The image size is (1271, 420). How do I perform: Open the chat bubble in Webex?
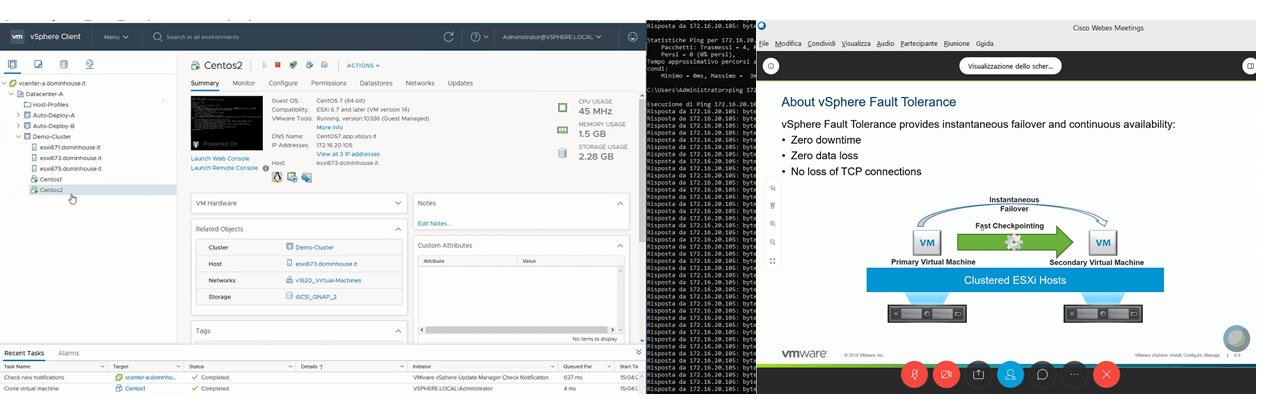pos(1042,374)
